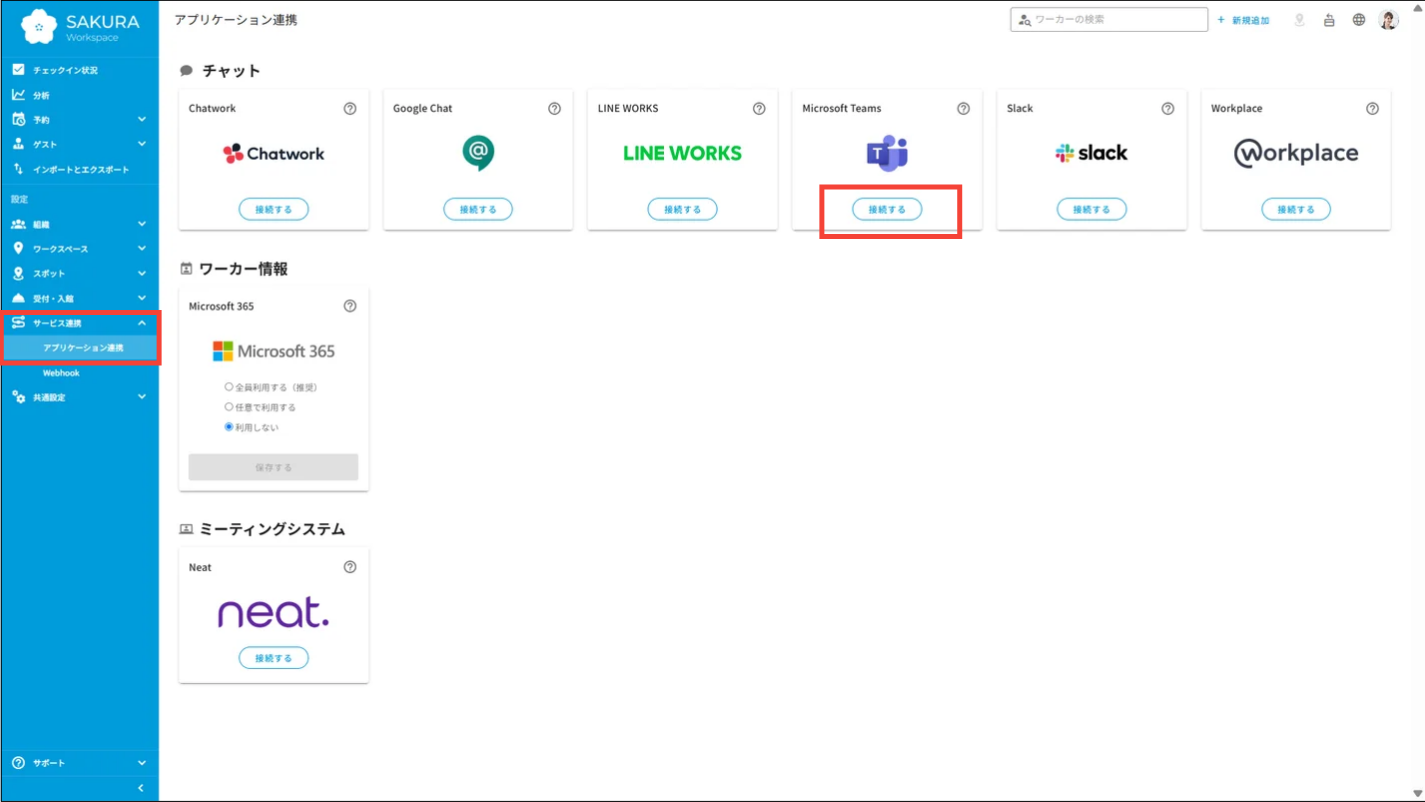Viewport: 1425px width, 802px height.
Task: Click the globe language icon
Action: 1359,20
